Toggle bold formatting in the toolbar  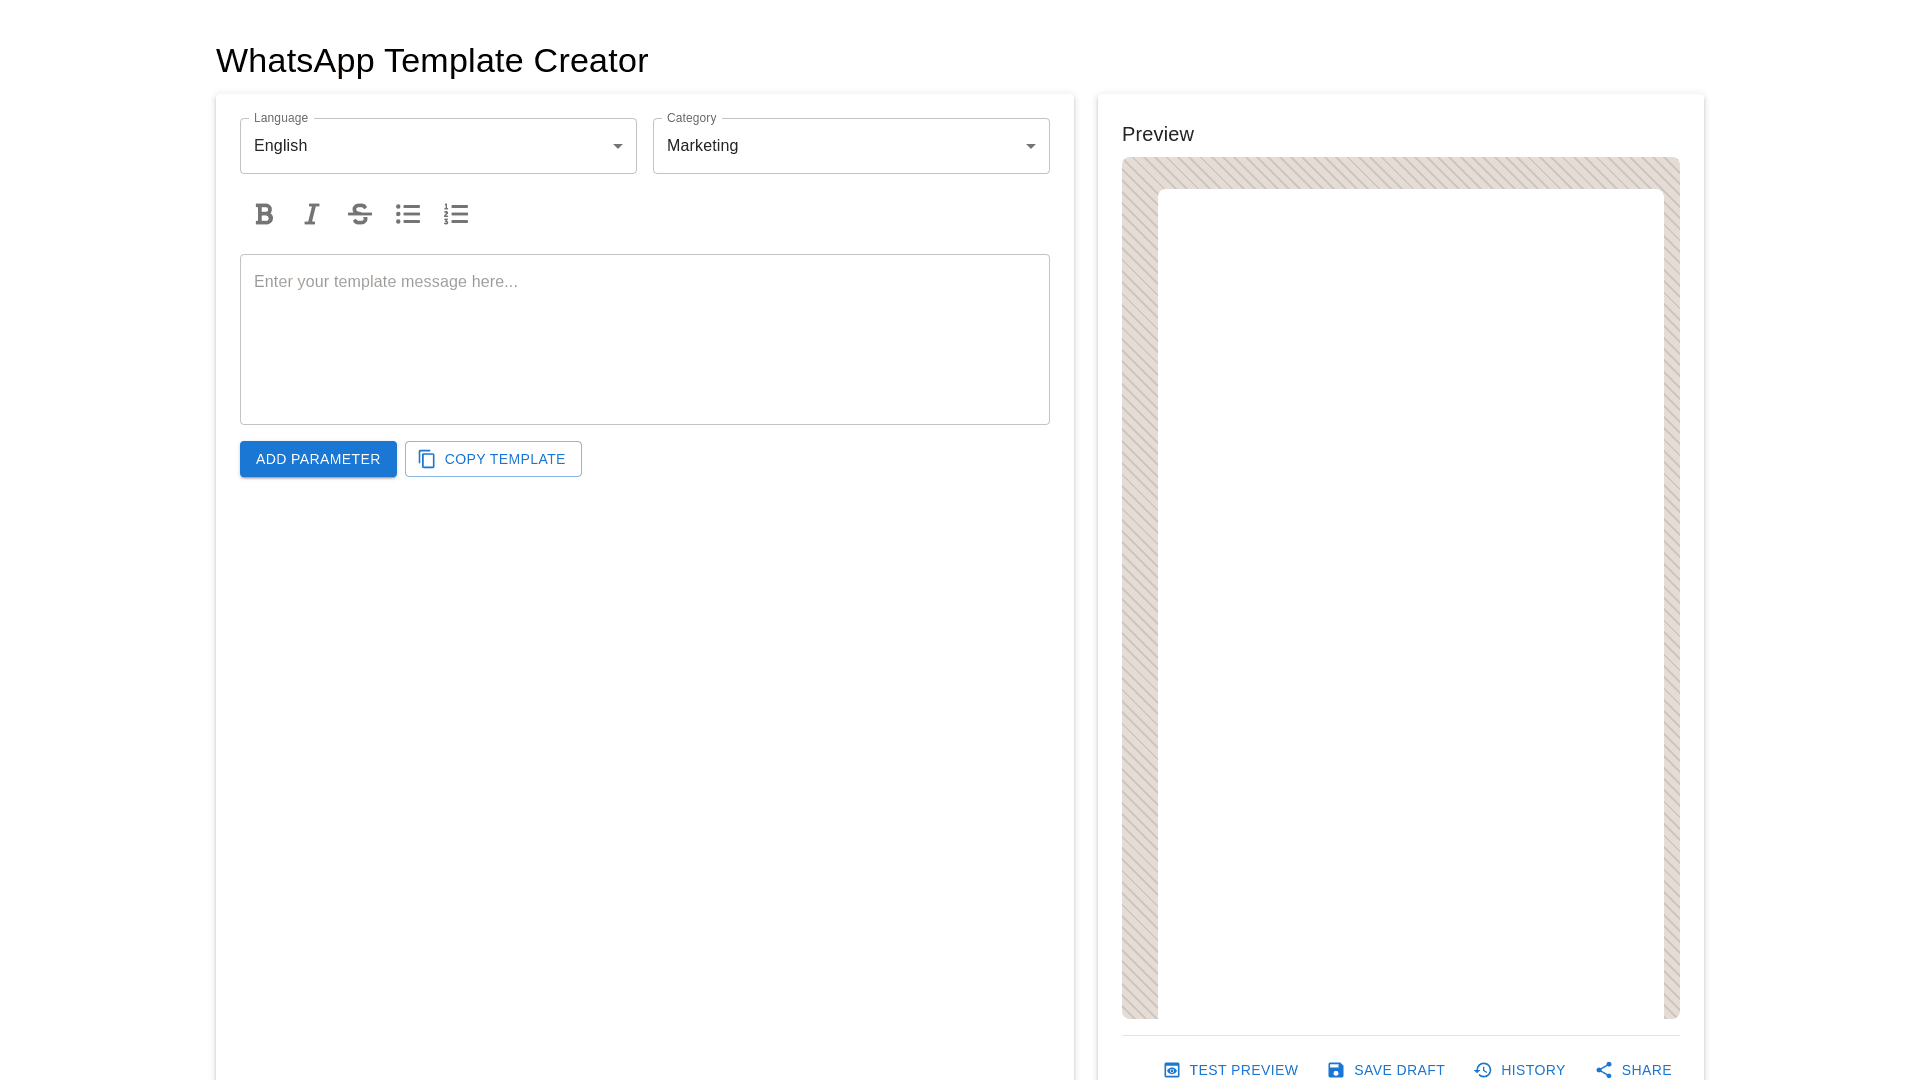264,214
